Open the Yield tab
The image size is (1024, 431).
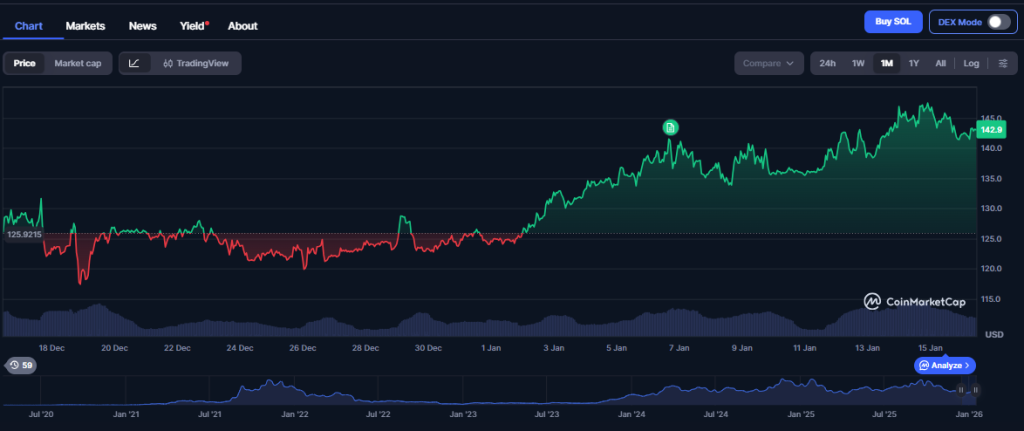point(194,26)
